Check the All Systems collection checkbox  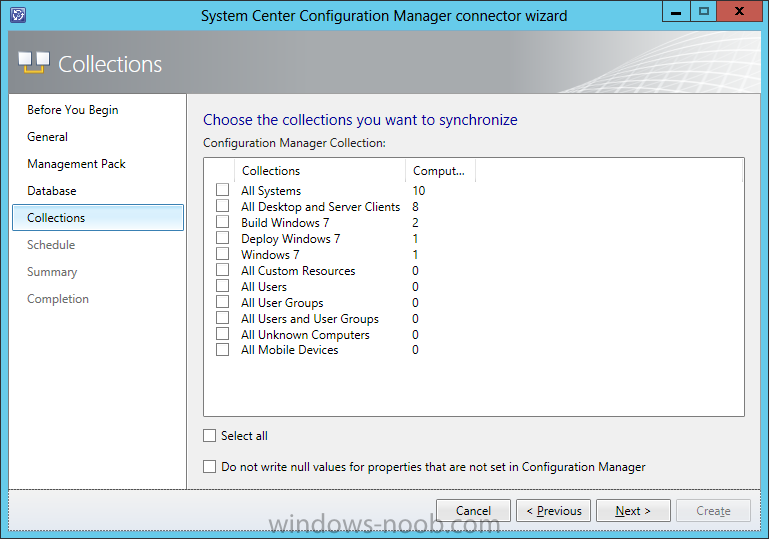pos(222,190)
